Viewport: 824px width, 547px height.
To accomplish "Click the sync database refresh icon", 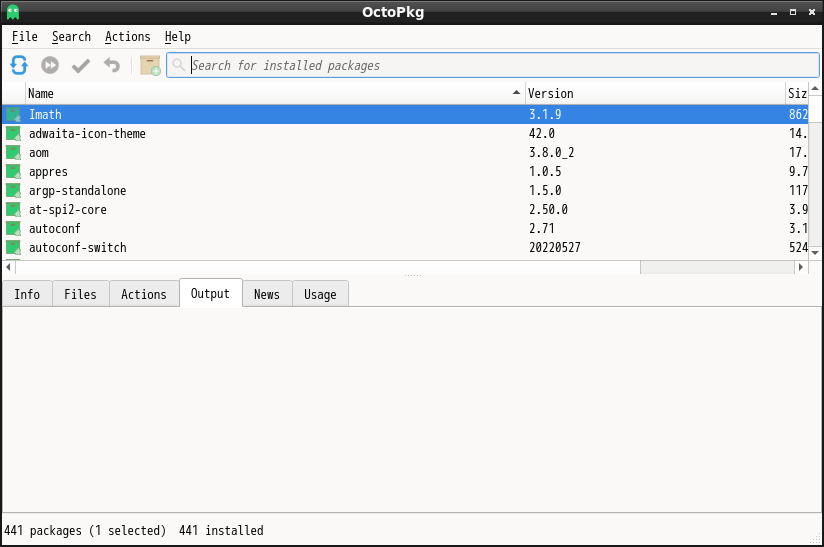I will [19, 65].
